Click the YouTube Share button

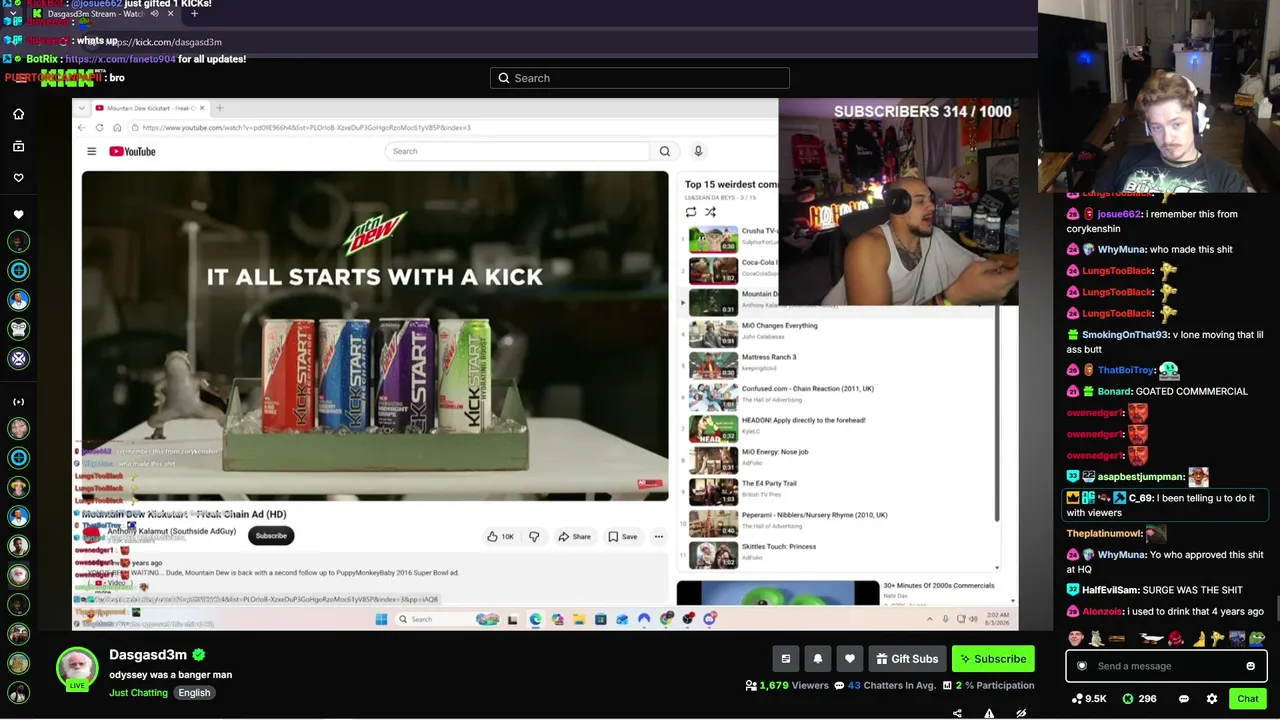click(574, 537)
